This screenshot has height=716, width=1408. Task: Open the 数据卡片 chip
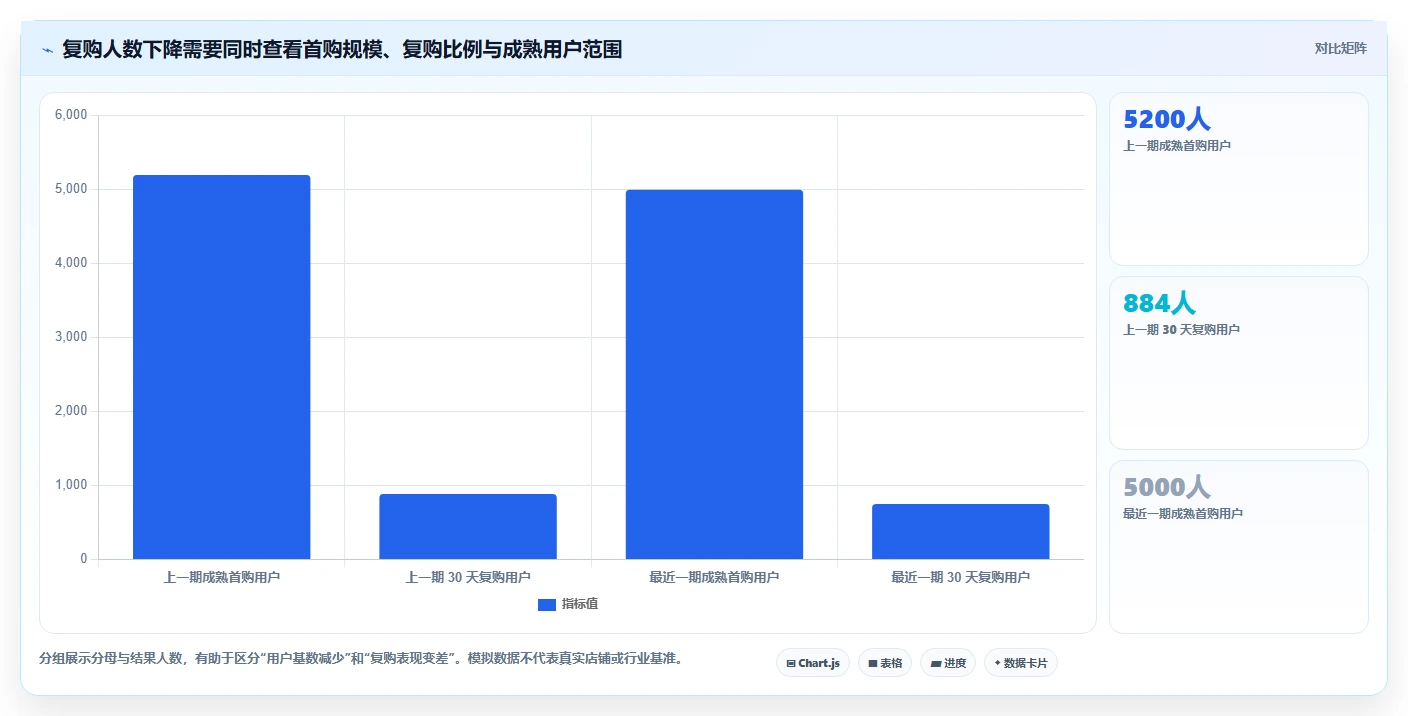click(1021, 663)
